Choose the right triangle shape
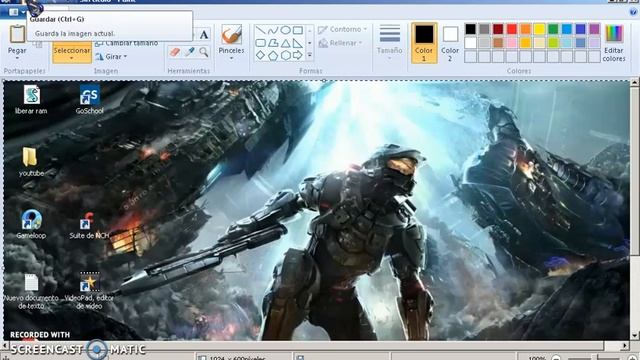640x360 pixels. pyautogui.click(x=298, y=43)
